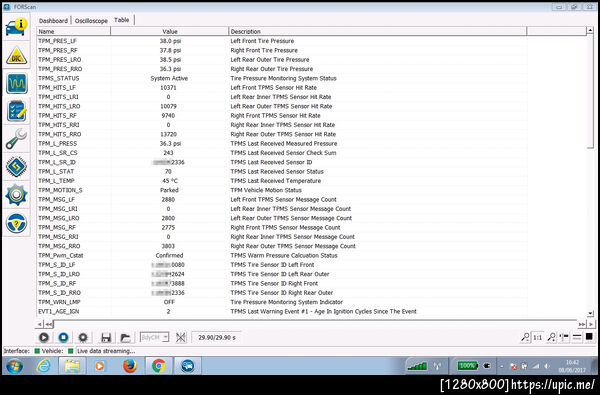The image size is (600, 395).
Task: Click the black square toolbar icon
Action: click(589, 337)
